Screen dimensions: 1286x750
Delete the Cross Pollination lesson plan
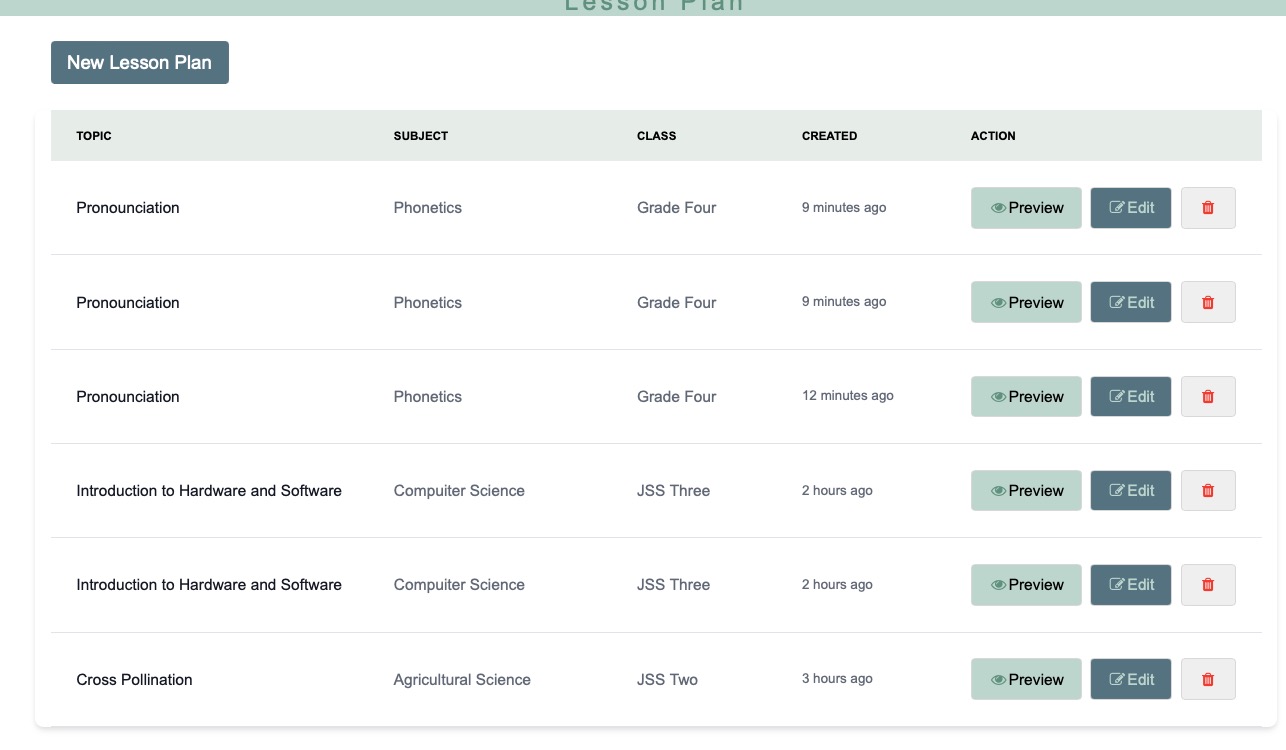click(x=1207, y=679)
